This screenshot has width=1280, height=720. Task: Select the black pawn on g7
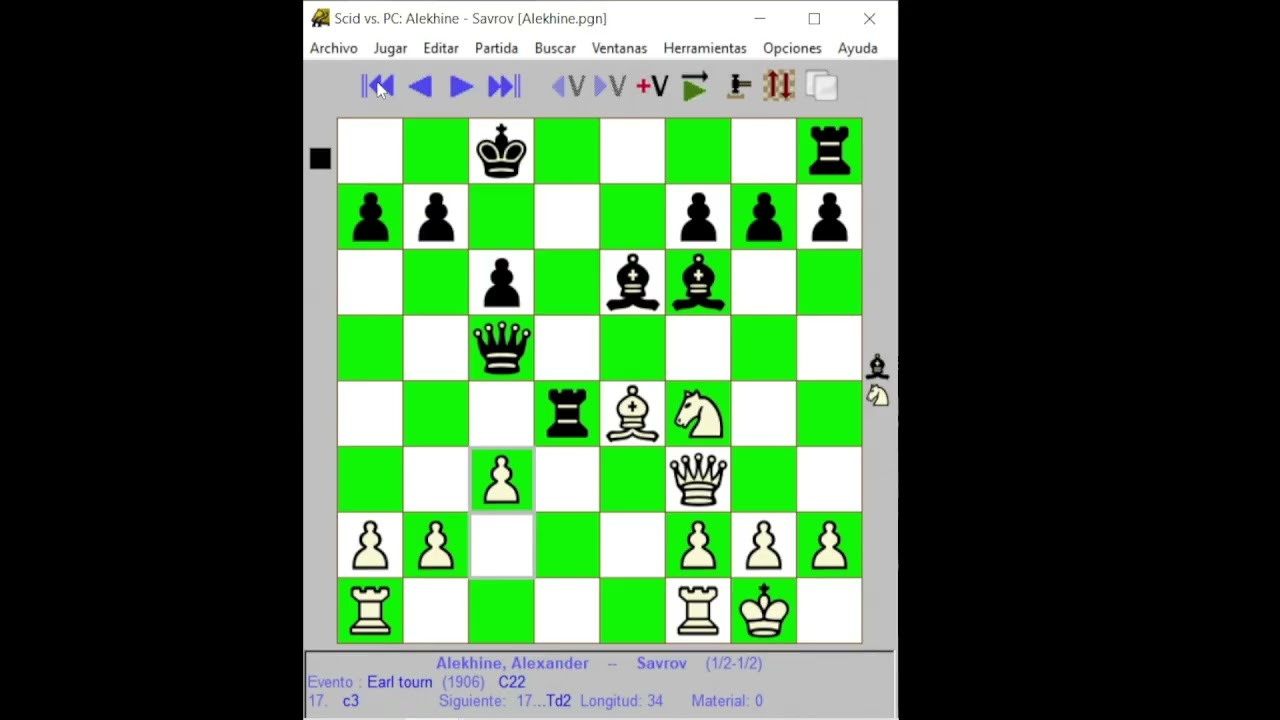coord(764,217)
